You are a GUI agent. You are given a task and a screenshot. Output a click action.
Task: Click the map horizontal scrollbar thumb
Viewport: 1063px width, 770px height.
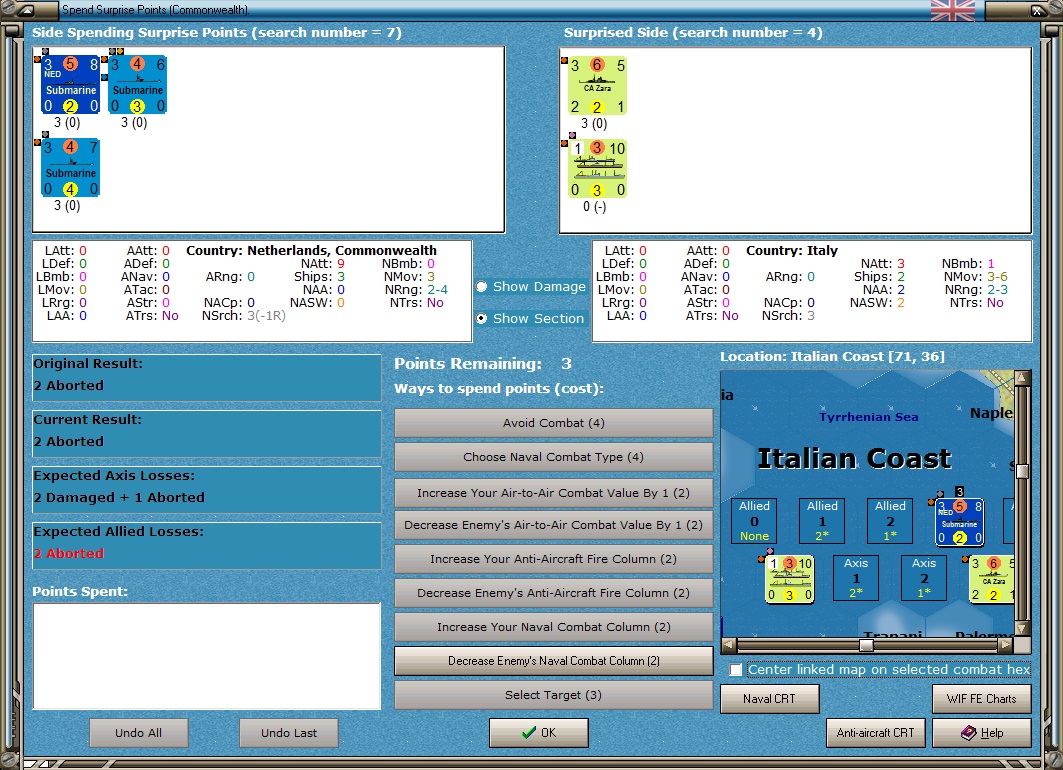[866, 645]
